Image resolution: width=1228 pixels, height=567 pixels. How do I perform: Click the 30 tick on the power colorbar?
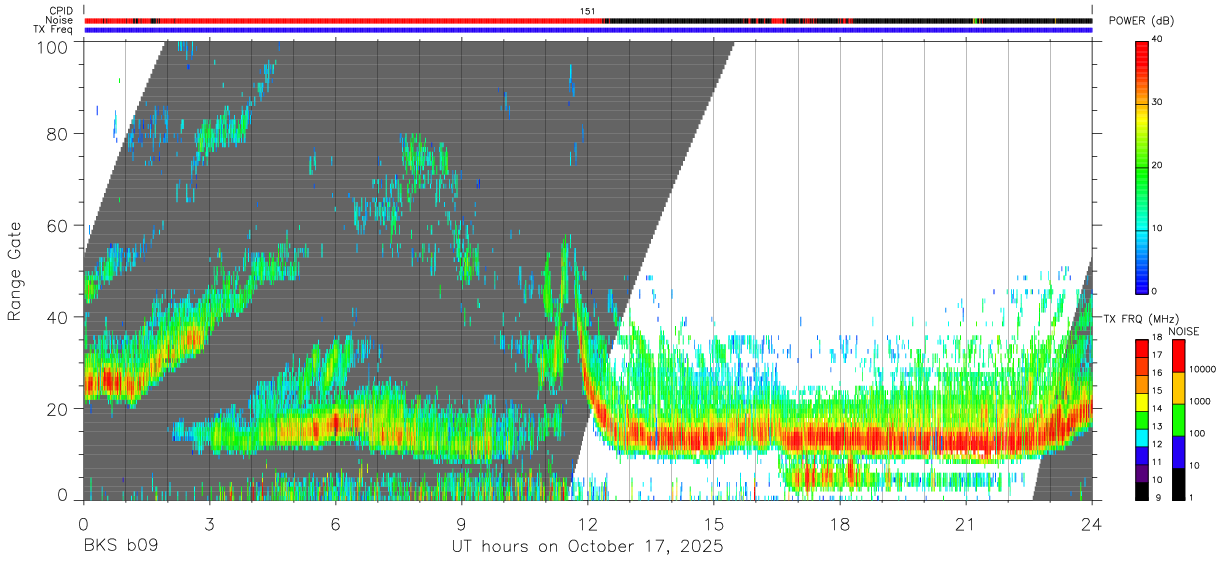coord(1157,102)
